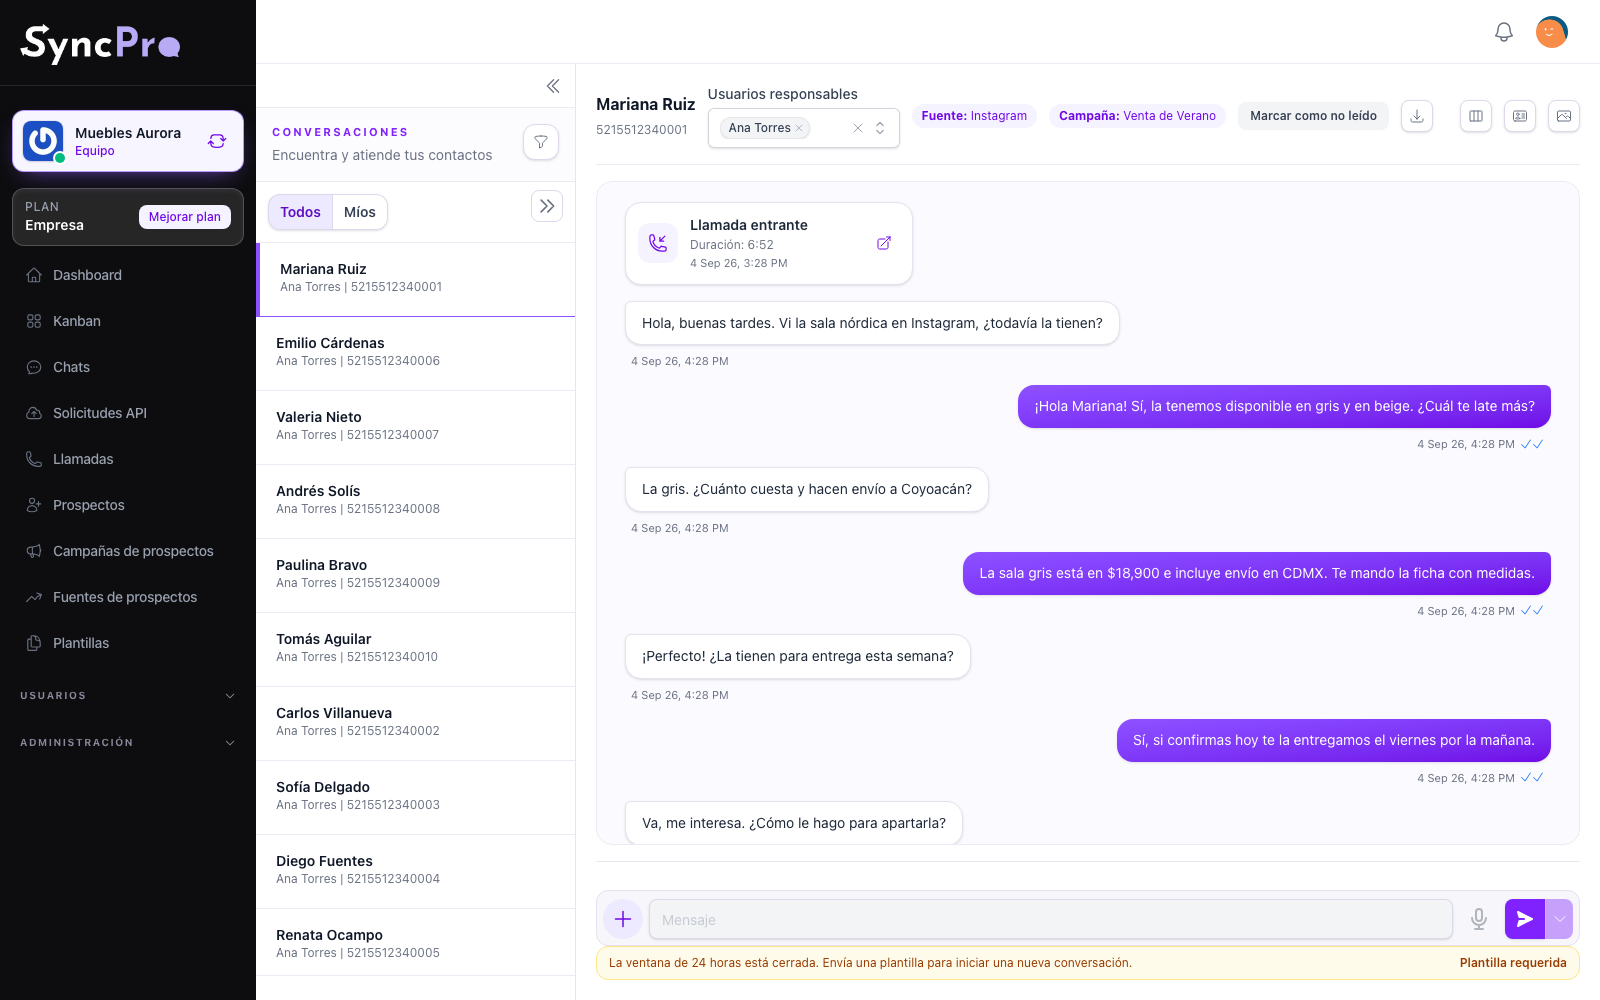Go to the Kanban page
Viewport: 1600px width, 1000px height.
pos(128,321)
